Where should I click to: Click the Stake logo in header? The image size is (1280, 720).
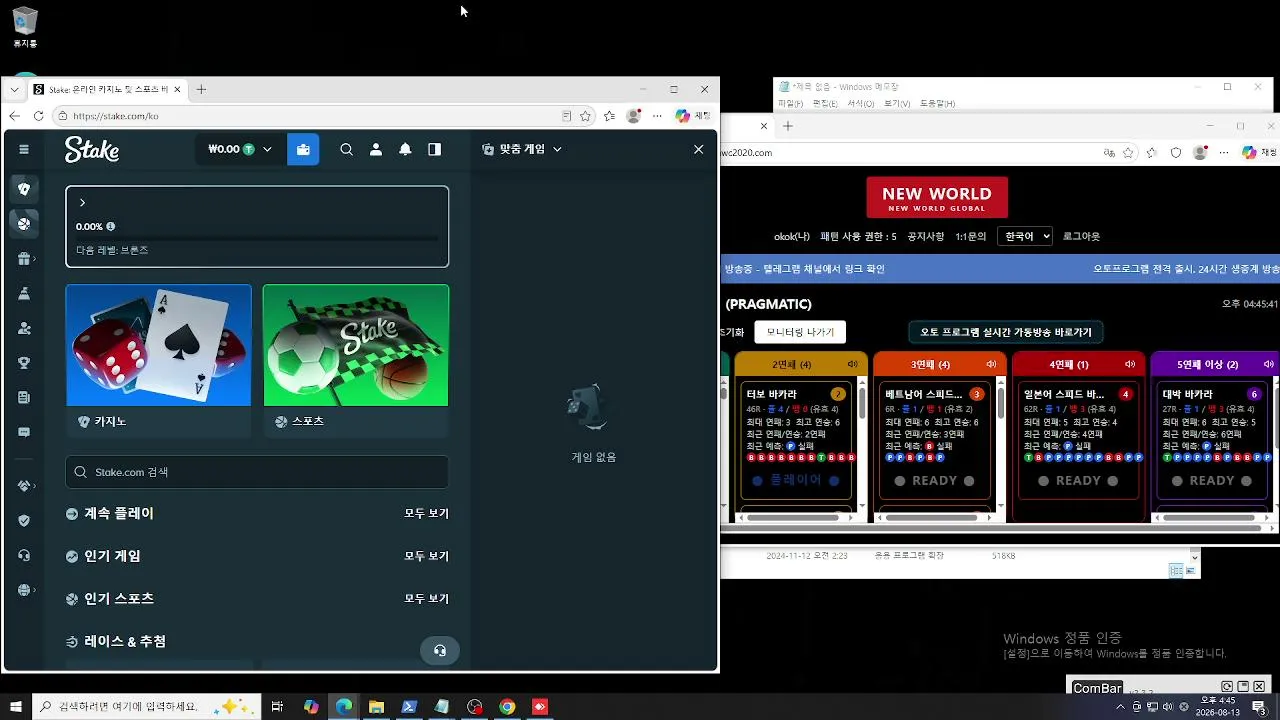point(92,150)
